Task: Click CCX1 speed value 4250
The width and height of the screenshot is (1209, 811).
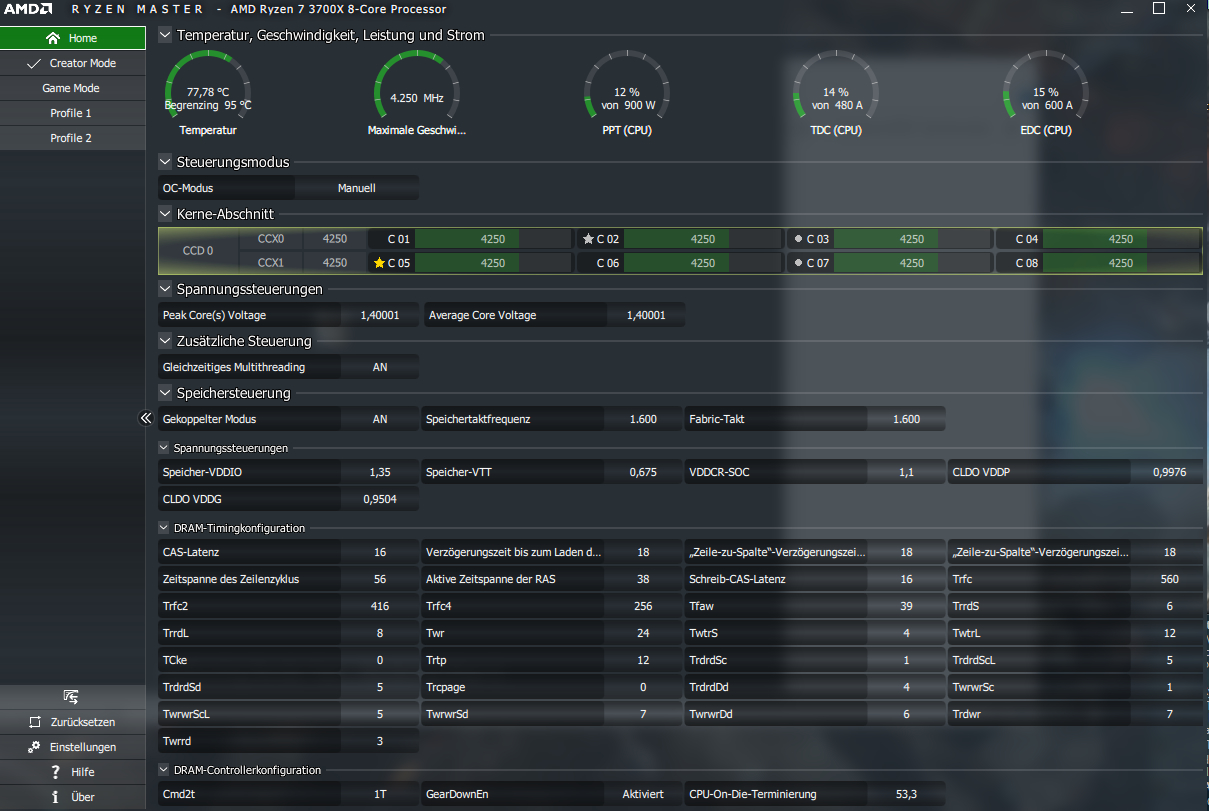Action: 334,263
